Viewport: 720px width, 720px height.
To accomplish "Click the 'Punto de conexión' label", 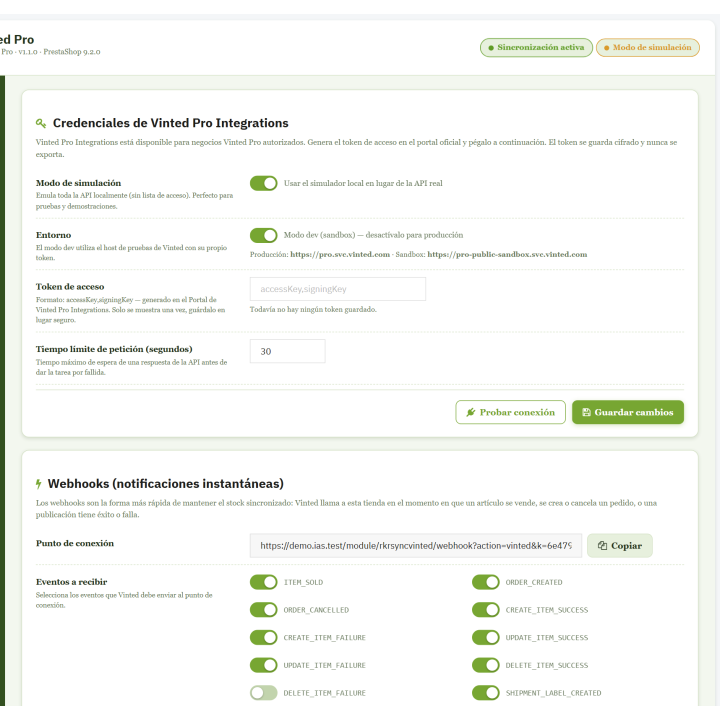I will 75,543.
